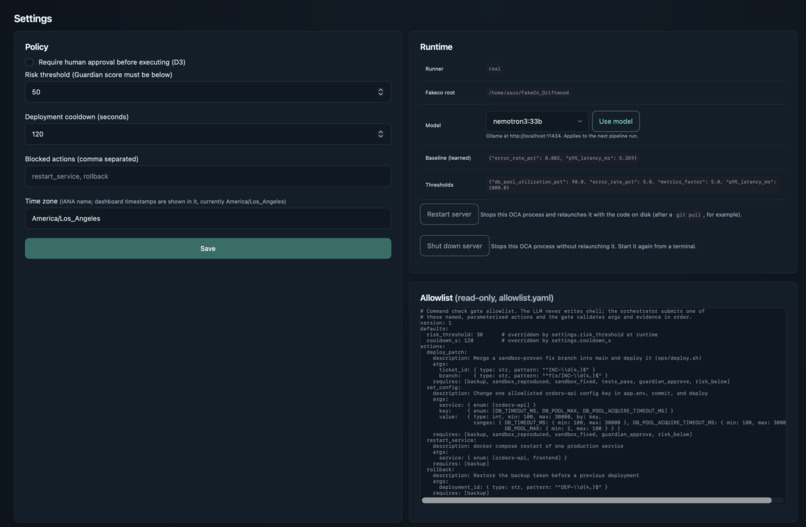Viewport: 806px width, 527px height.
Task: Click the Risk threshold stepper arrows
Action: pyautogui.click(x=380, y=92)
